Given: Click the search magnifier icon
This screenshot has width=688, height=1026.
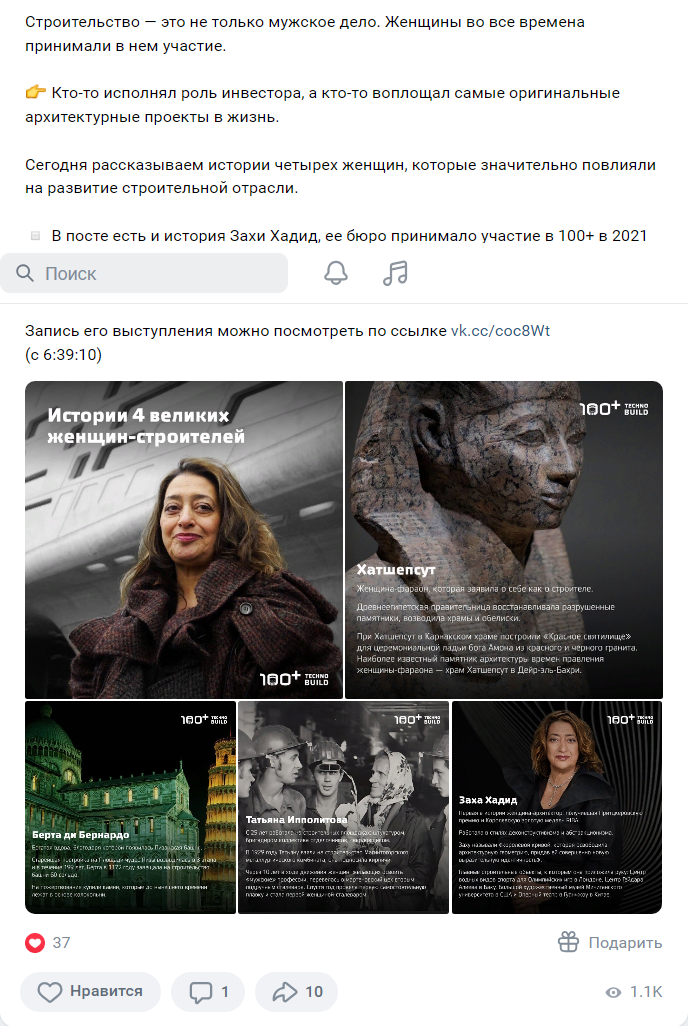Looking at the screenshot, I should (x=25, y=273).
